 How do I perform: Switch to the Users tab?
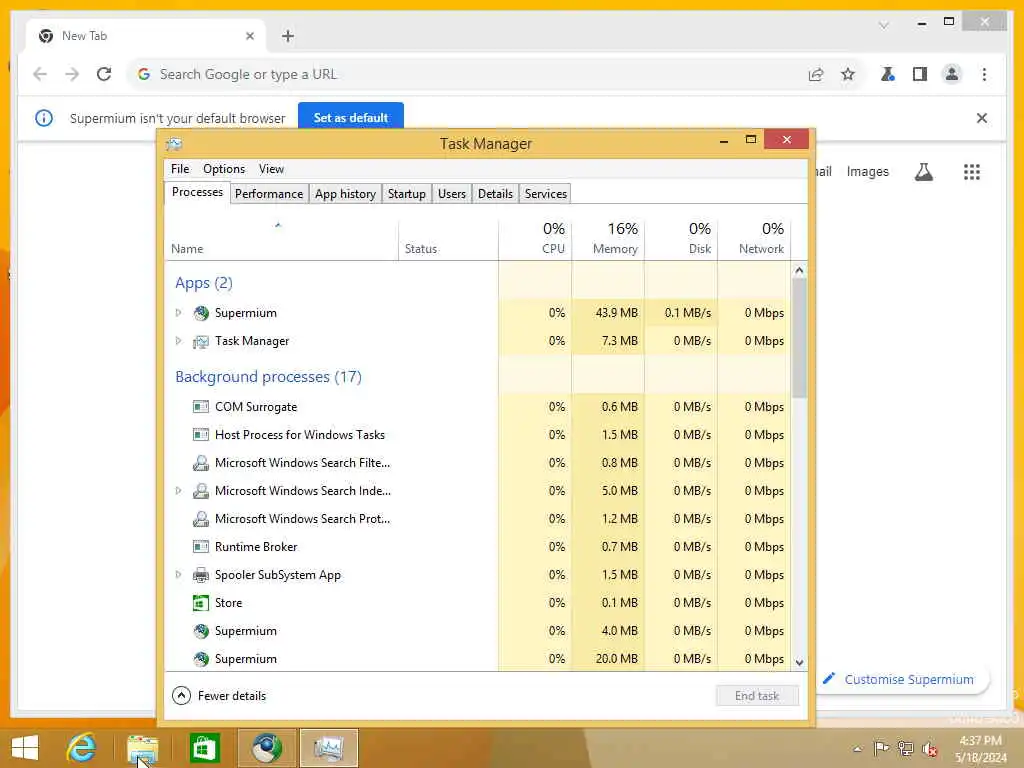click(x=452, y=194)
